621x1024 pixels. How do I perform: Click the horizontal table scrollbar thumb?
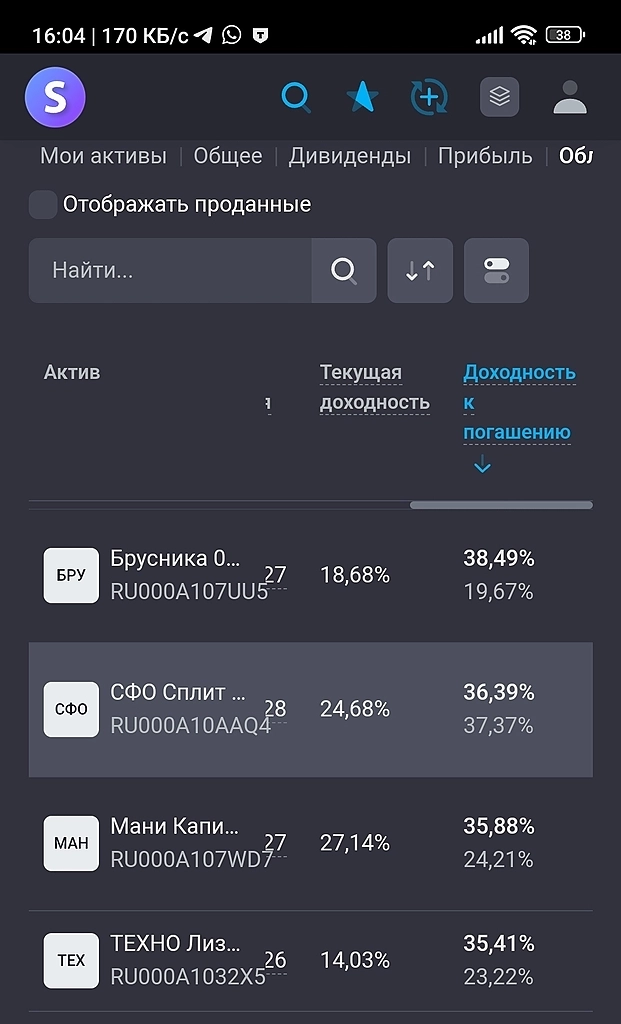point(501,505)
